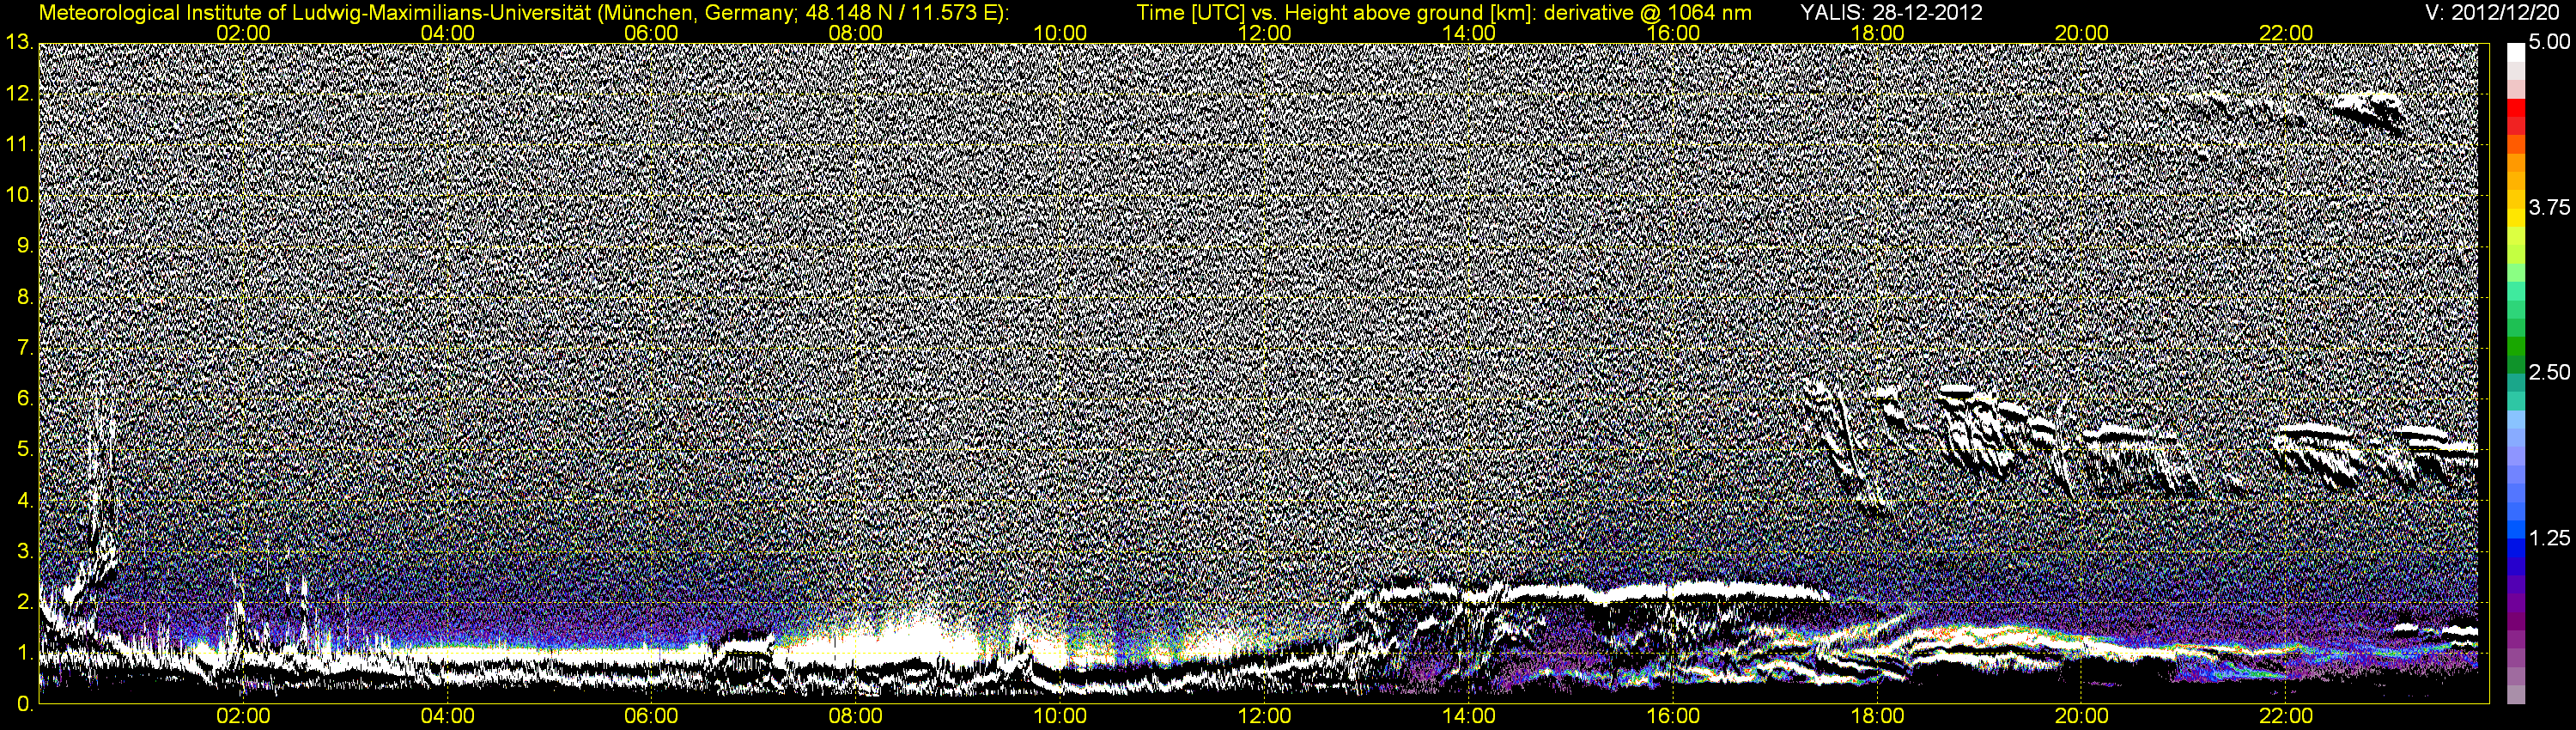Click the '08:00' label on the bottom time axis
The height and width of the screenshot is (730, 2576).
coord(856,716)
